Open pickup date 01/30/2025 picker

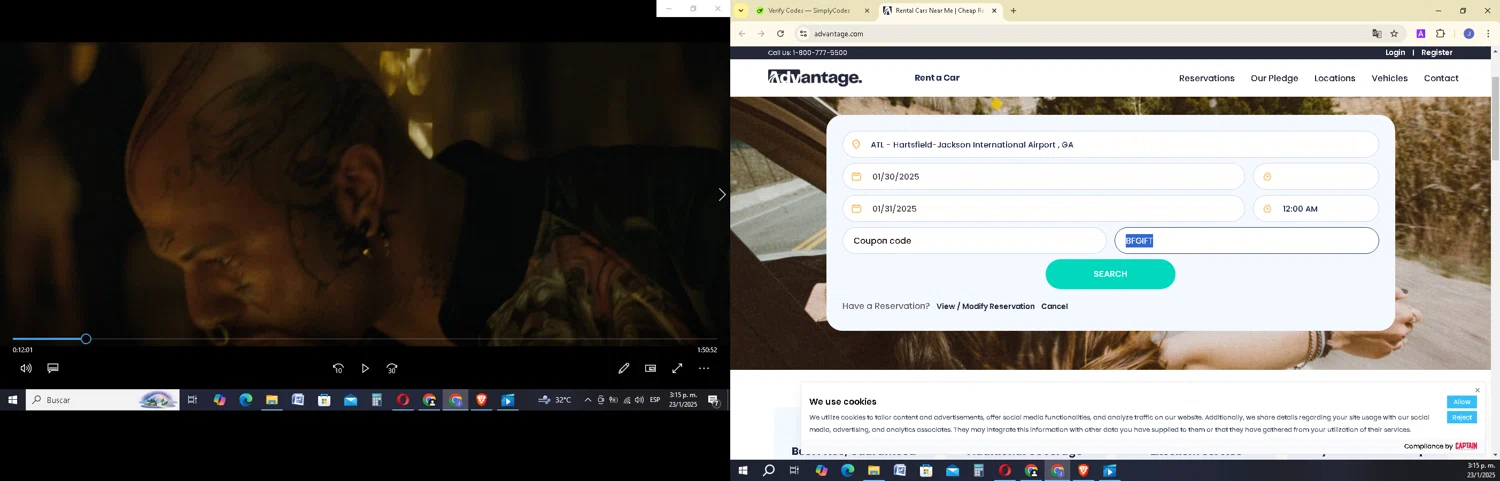coord(1043,177)
